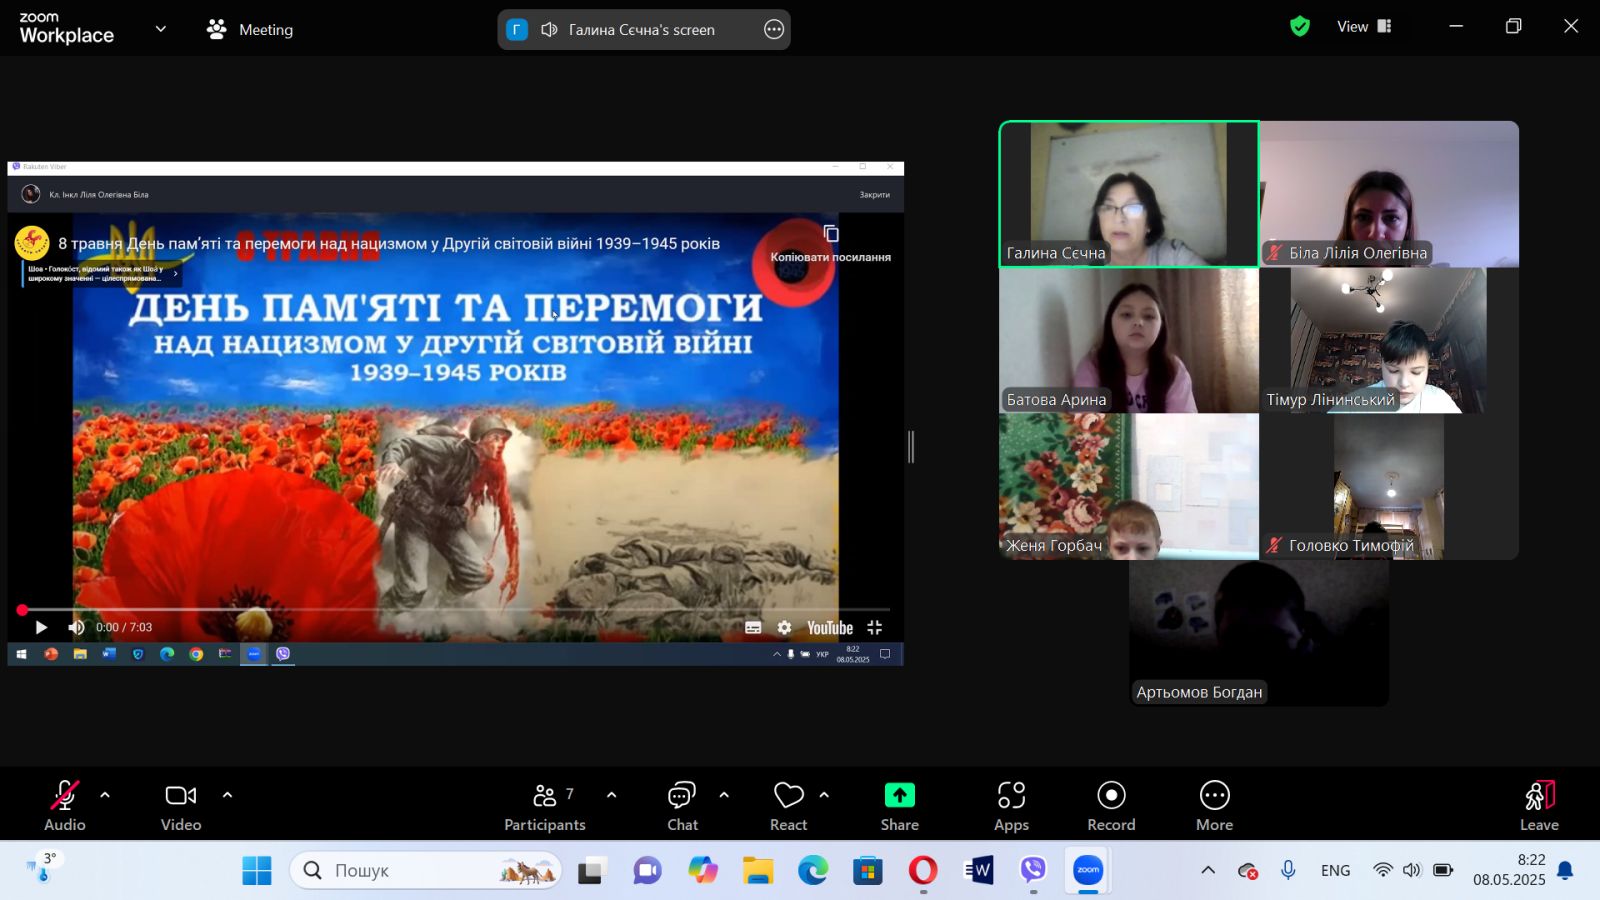
Task: Select Тімур Лінинський video tile
Action: click(1389, 340)
